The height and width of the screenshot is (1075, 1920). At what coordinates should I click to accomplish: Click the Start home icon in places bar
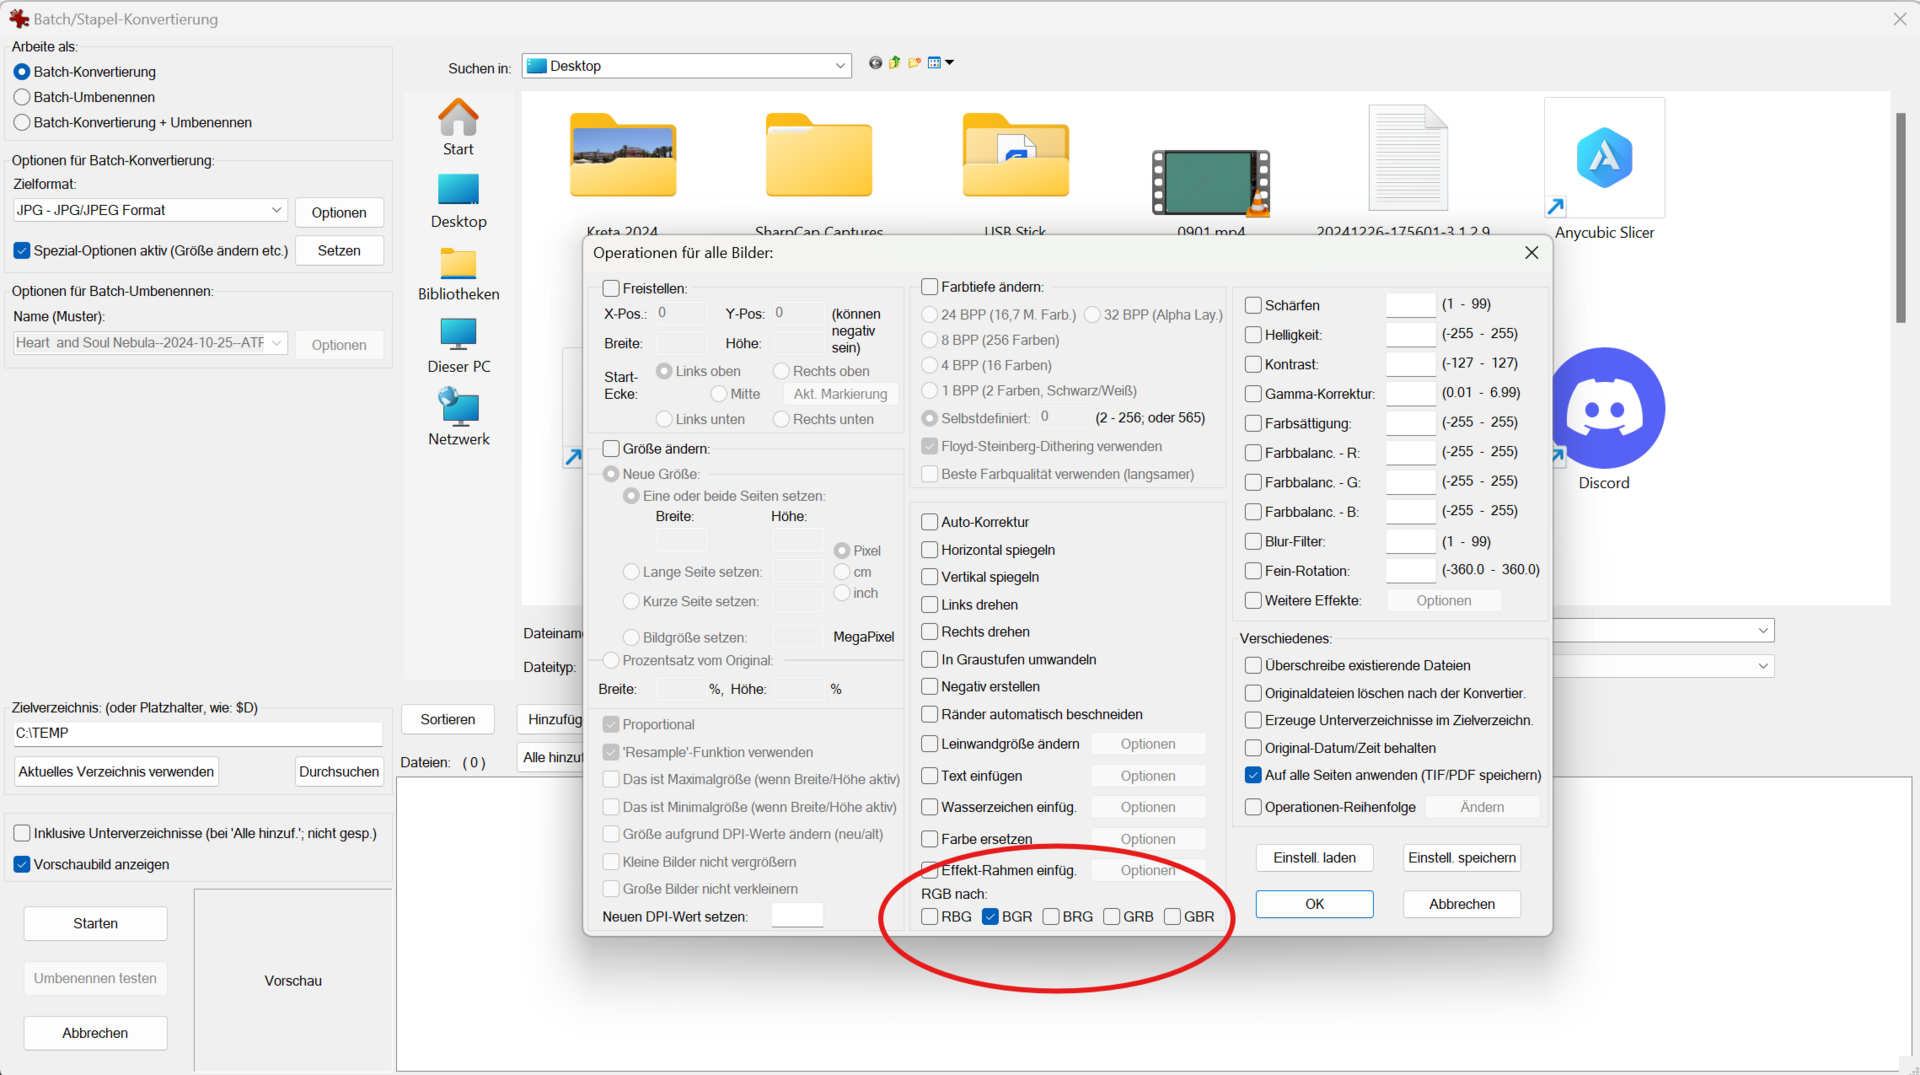pos(458,127)
